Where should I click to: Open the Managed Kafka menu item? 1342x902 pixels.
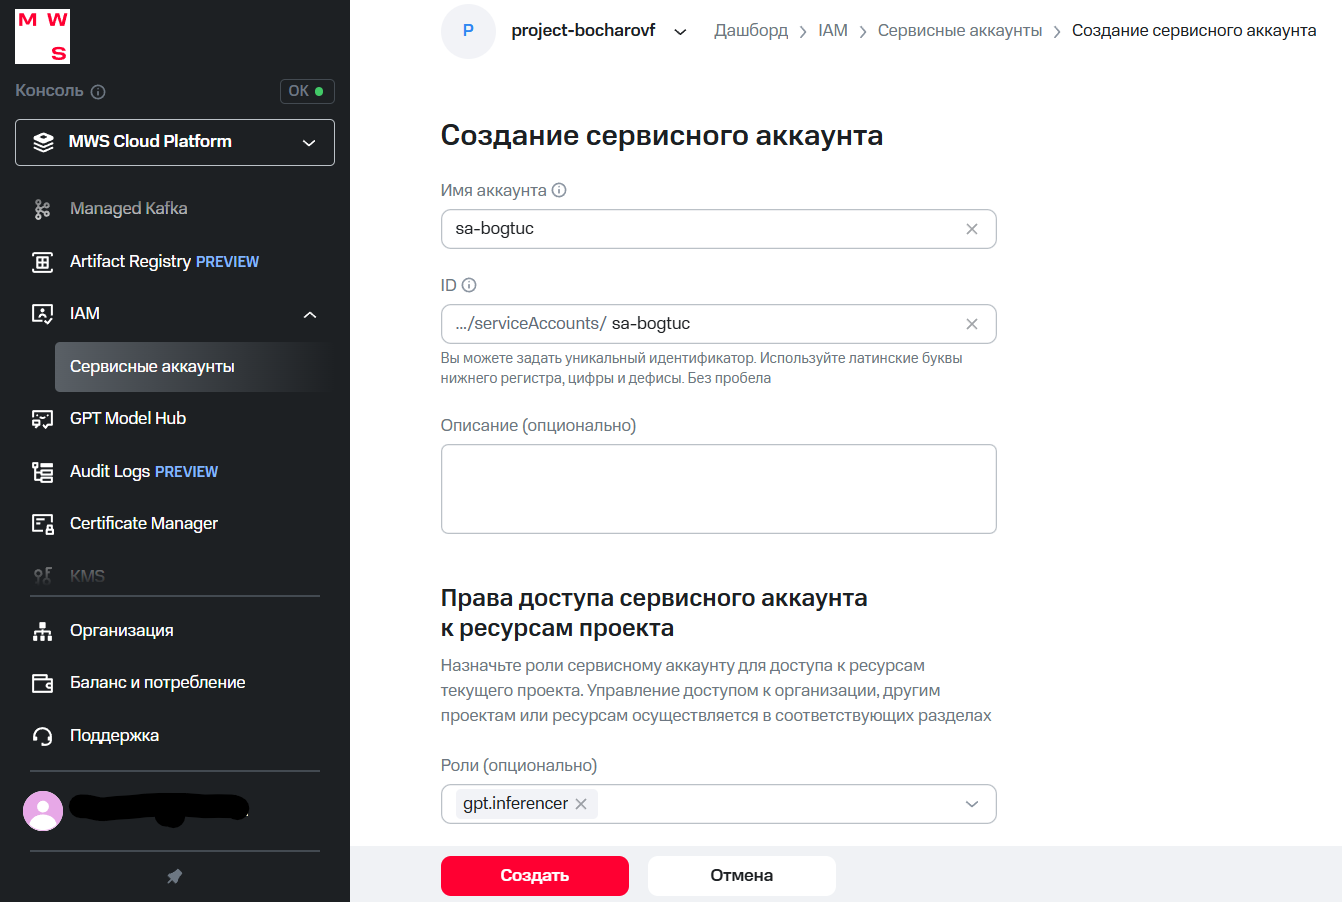129,208
